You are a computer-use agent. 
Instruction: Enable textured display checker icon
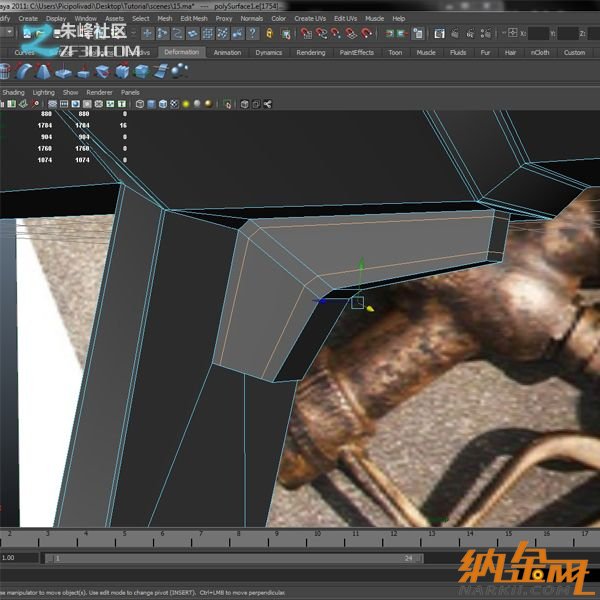point(176,103)
